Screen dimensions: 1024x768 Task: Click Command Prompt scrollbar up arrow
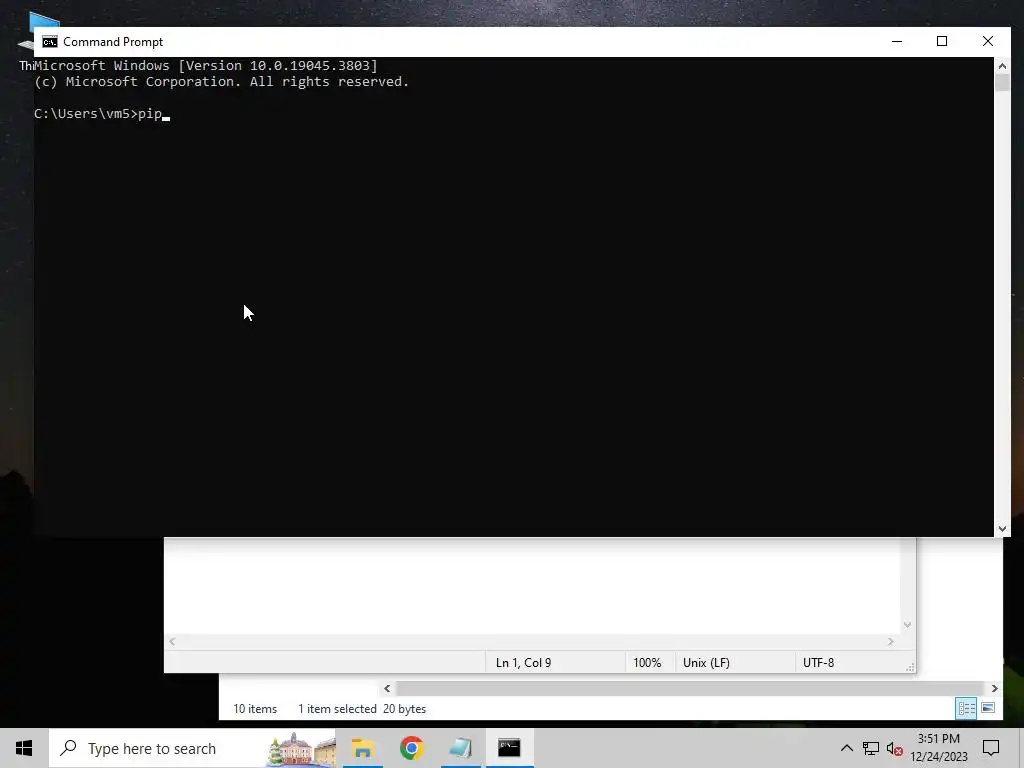(1002, 65)
